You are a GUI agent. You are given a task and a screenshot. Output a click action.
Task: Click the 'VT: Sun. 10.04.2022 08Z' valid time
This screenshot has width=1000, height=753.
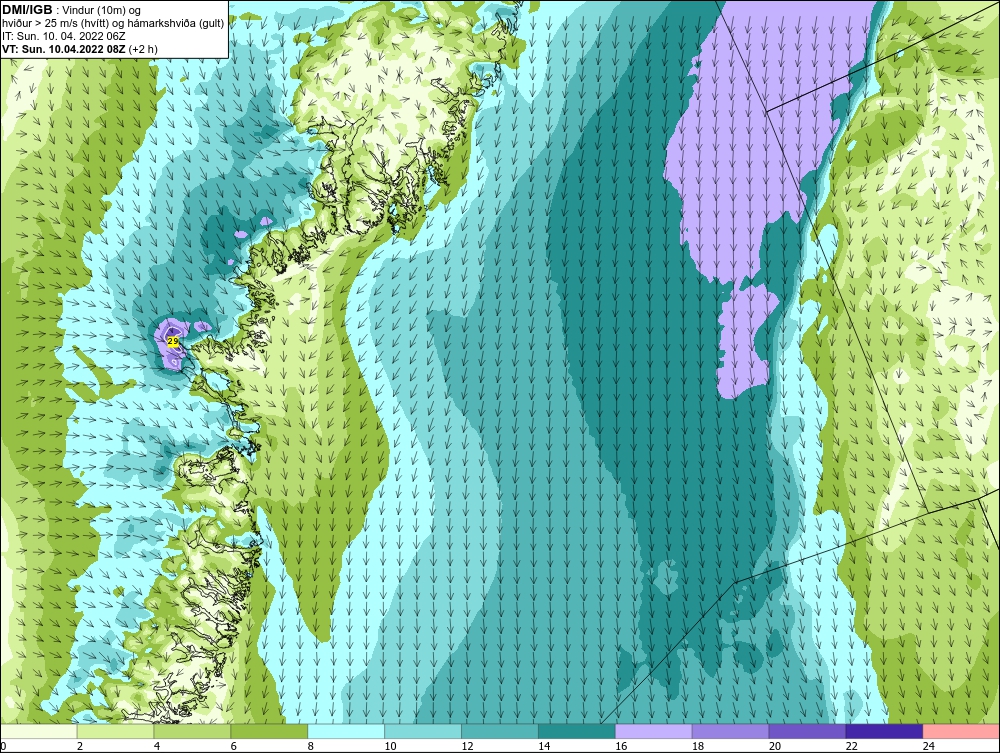pyautogui.click(x=64, y=48)
